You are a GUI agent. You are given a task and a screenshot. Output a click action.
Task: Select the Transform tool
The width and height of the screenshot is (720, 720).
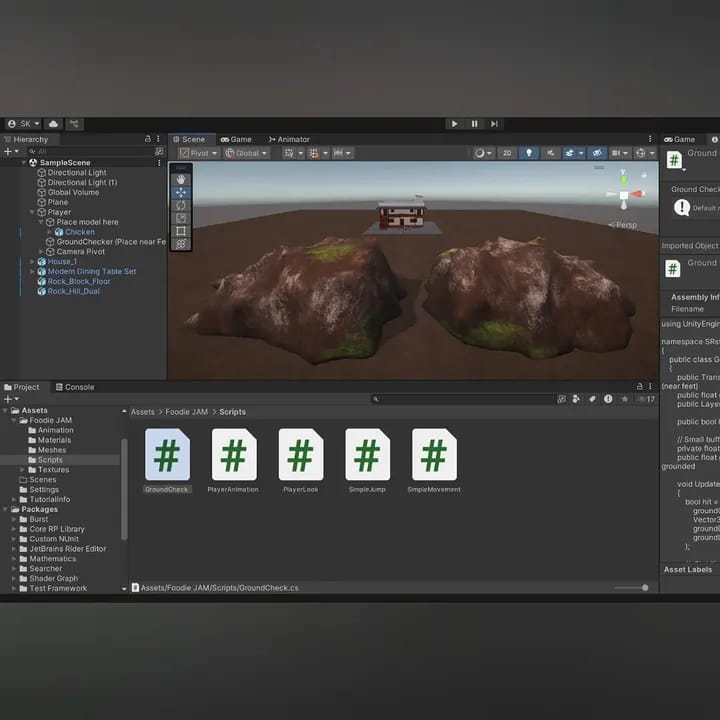pos(181,244)
